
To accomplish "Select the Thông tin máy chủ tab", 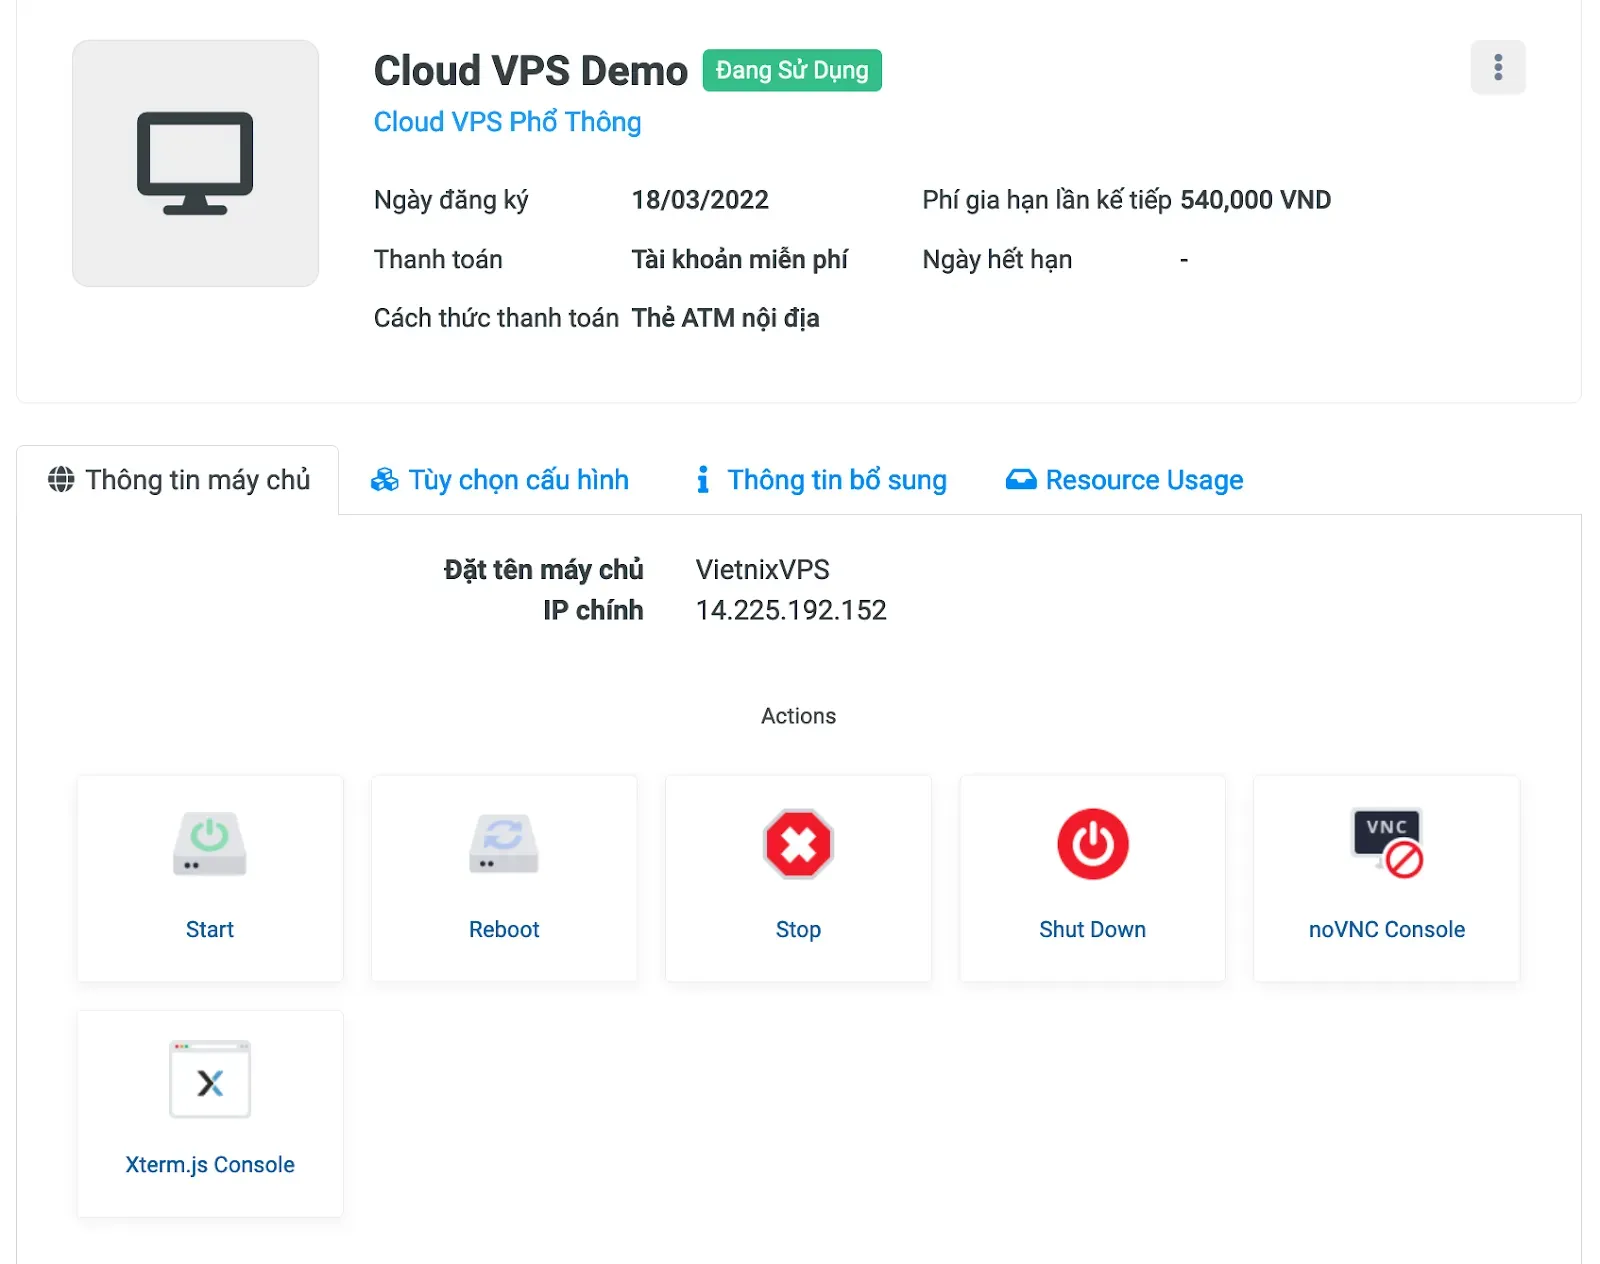I will pyautogui.click(x=178, y=480).
